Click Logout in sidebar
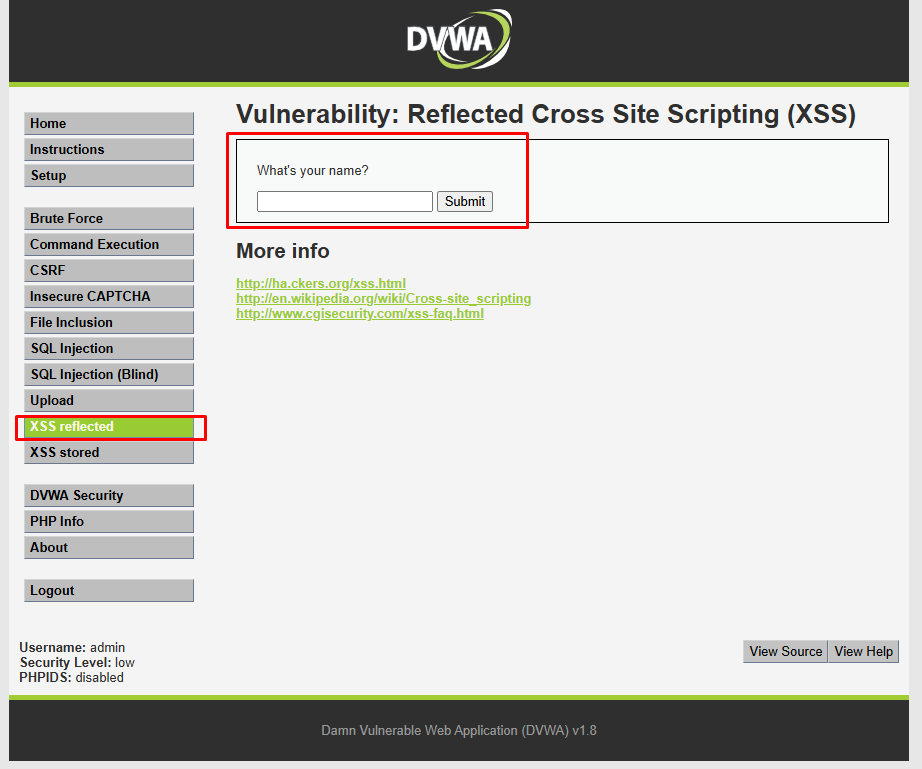 pos(109,590)
